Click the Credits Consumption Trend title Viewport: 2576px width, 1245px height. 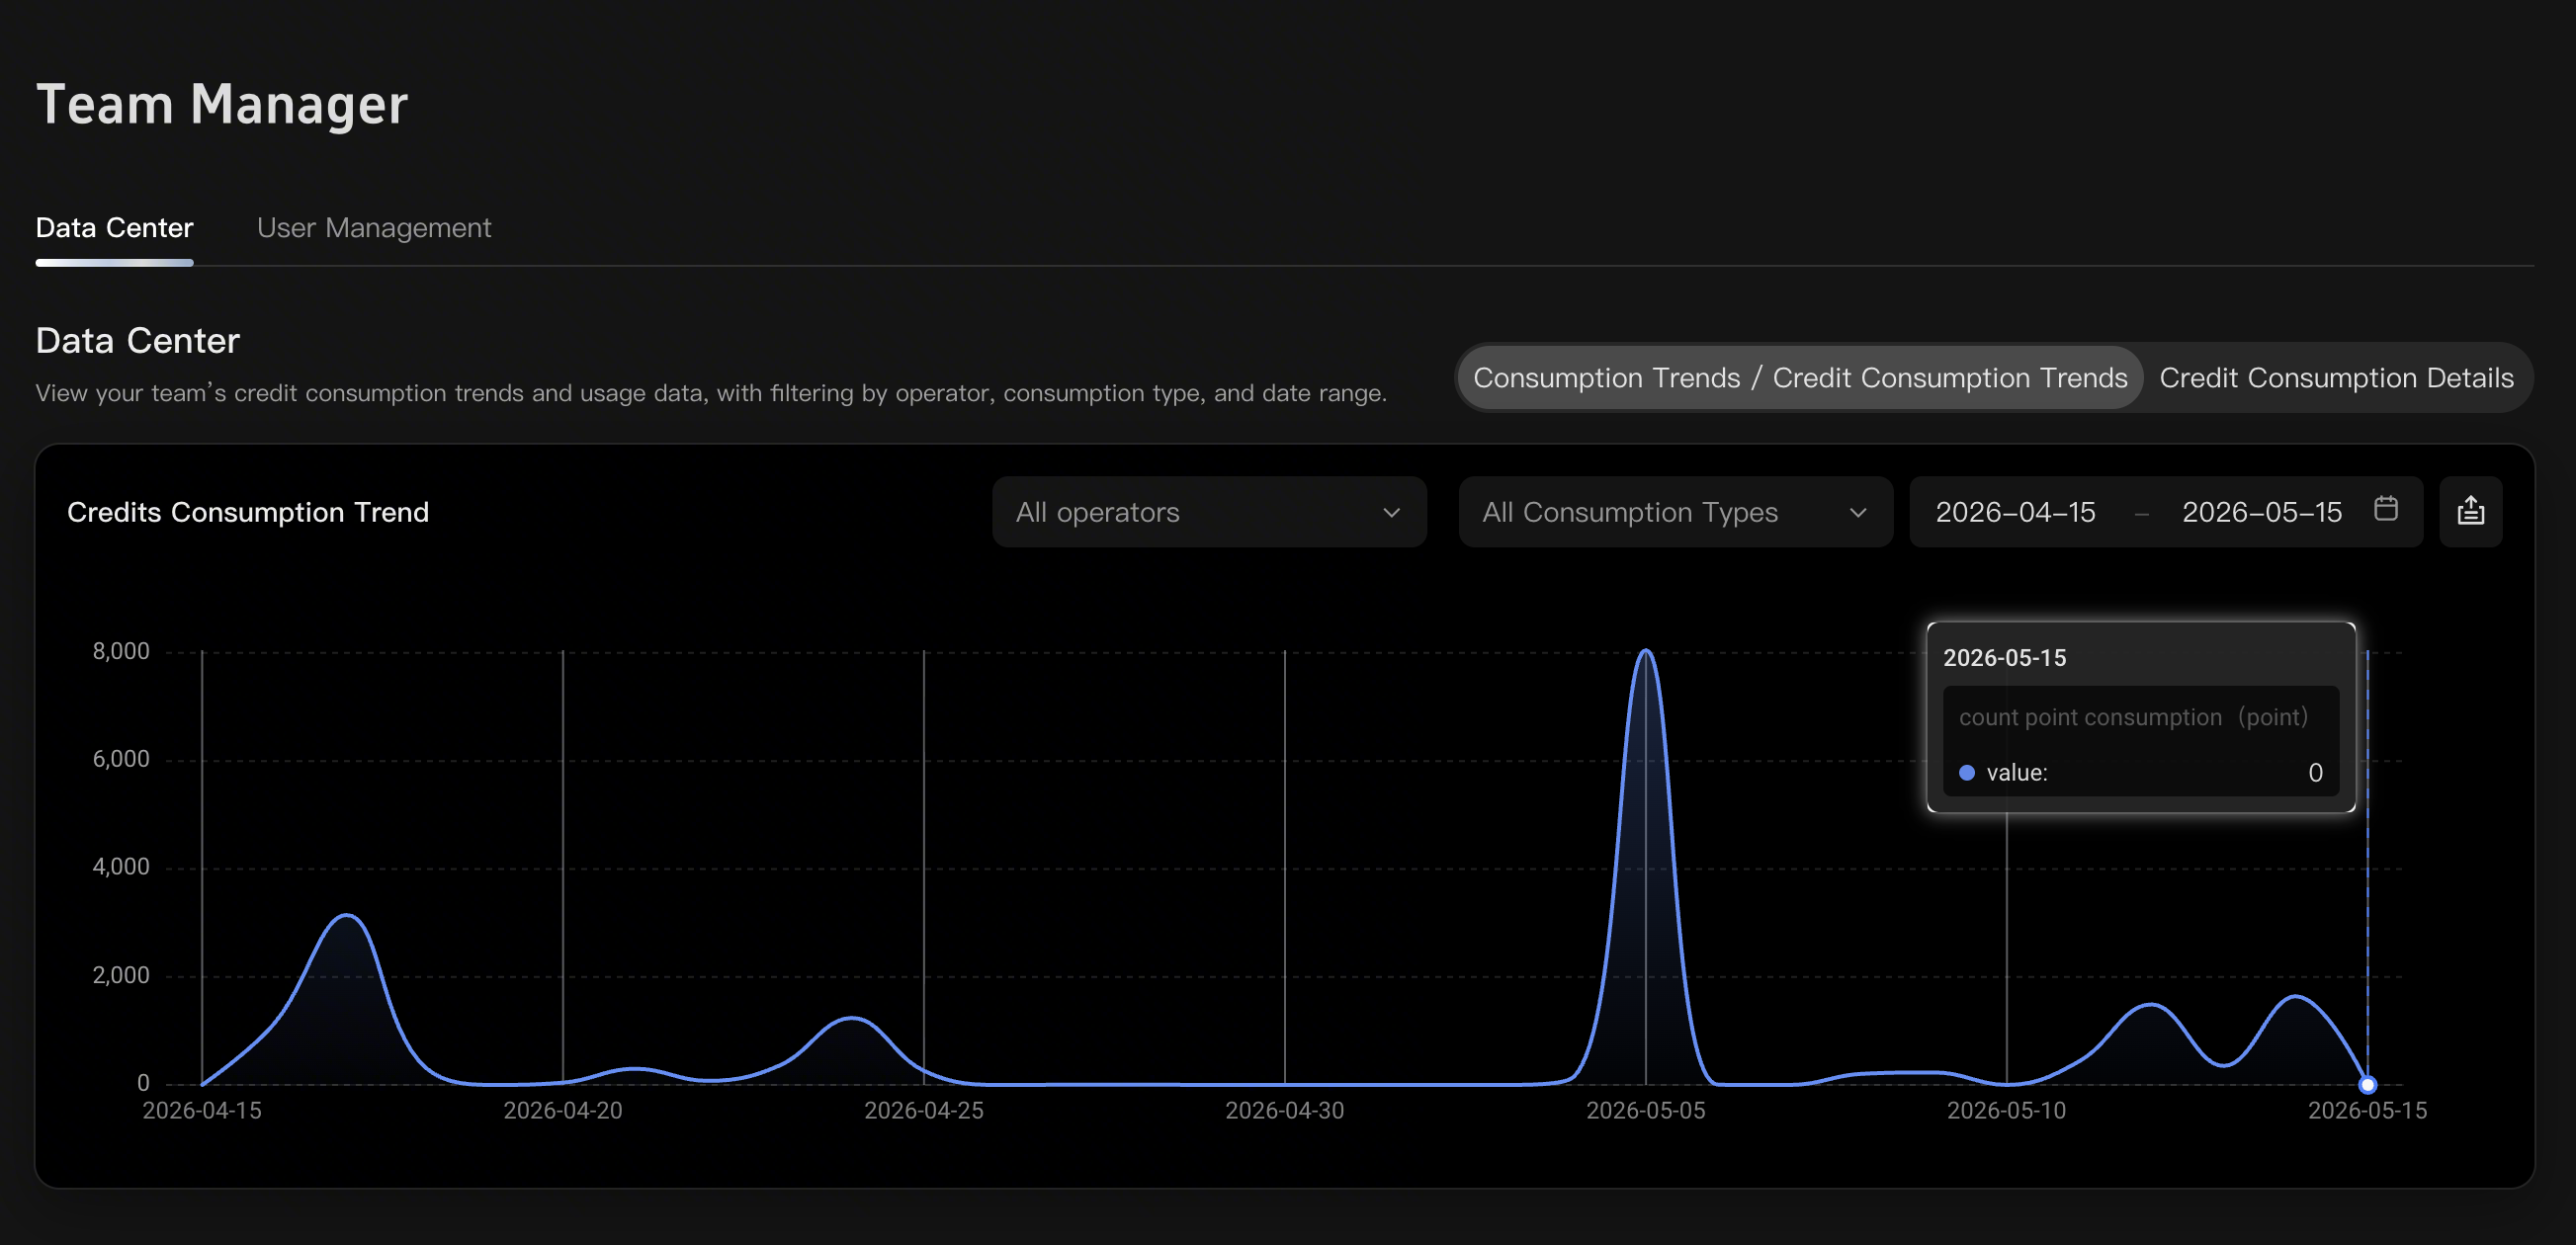coord(248,512)
